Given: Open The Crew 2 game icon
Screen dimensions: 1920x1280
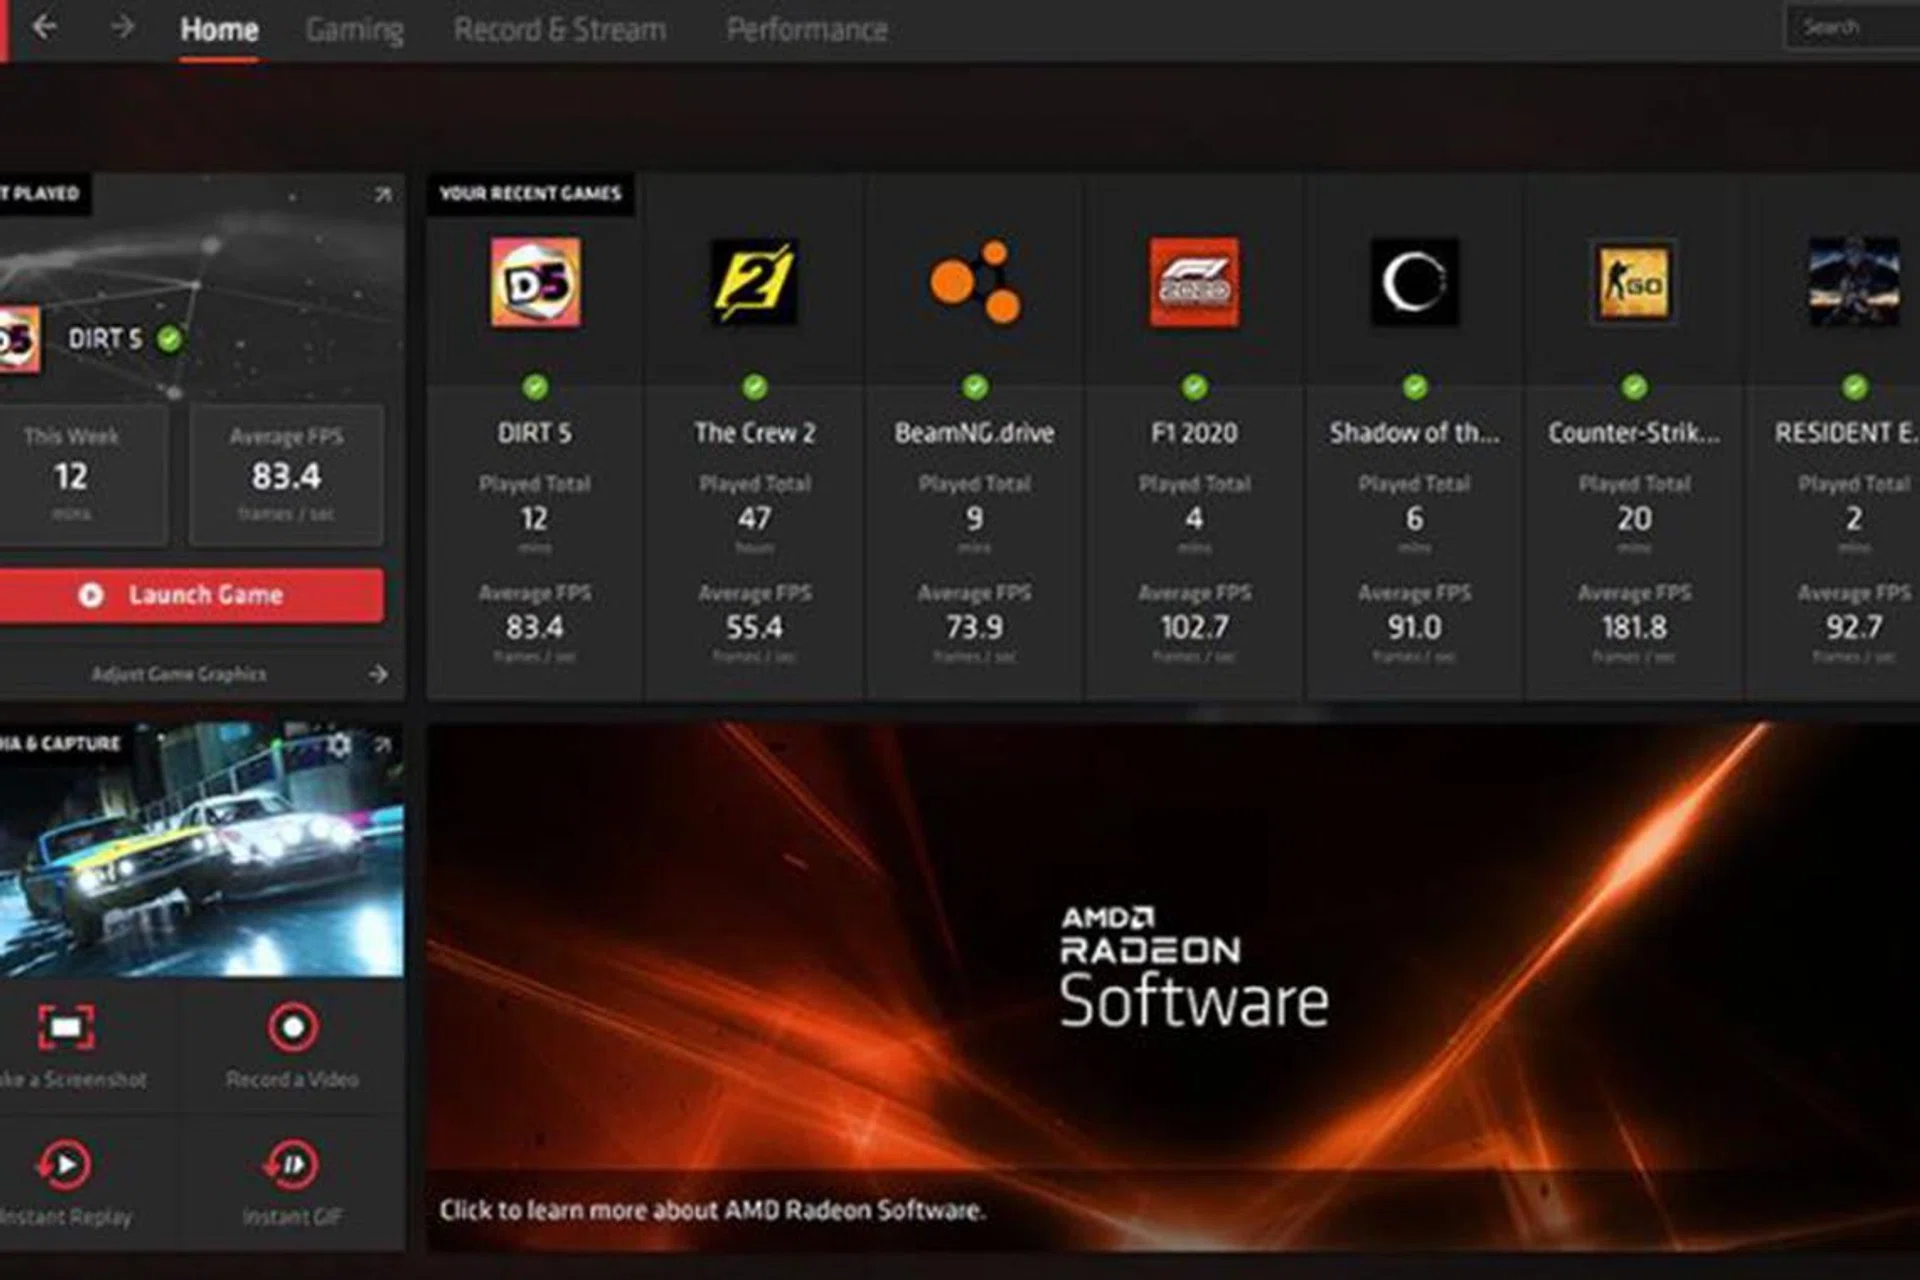Looking at the screenshot, I should (754, 282).
